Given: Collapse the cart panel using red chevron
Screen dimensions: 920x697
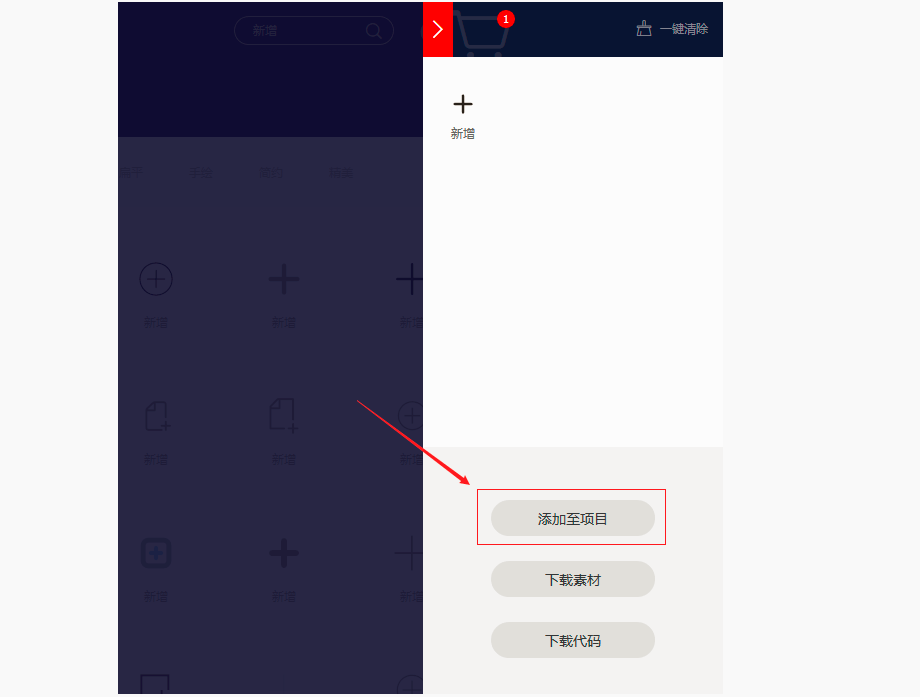Looking at the screenshot, I should click(438, 29).
